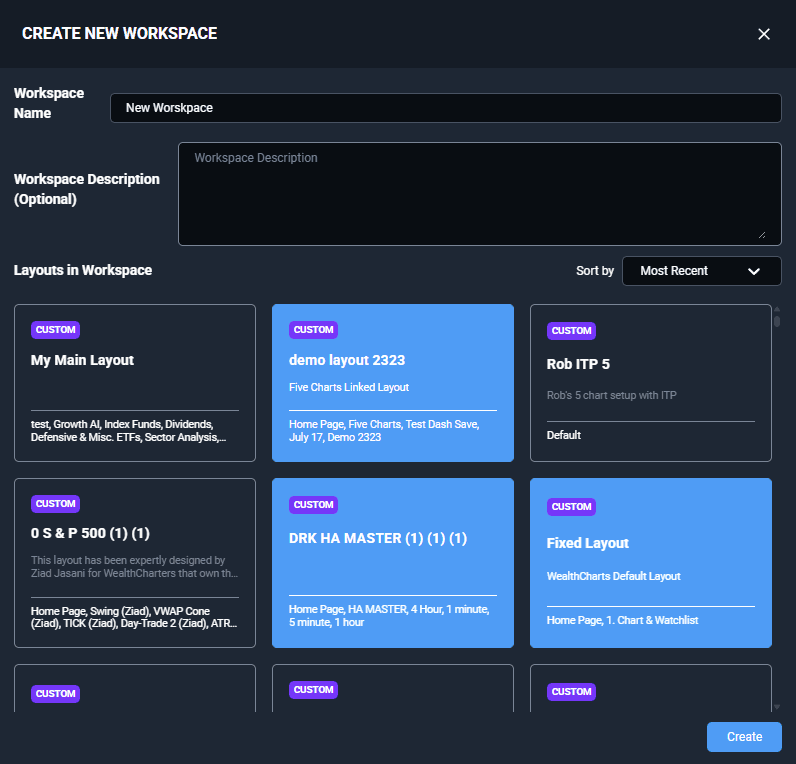
Task: Click the CUSTOM badge on DRK HA MASTER
Action: point(313,505)
